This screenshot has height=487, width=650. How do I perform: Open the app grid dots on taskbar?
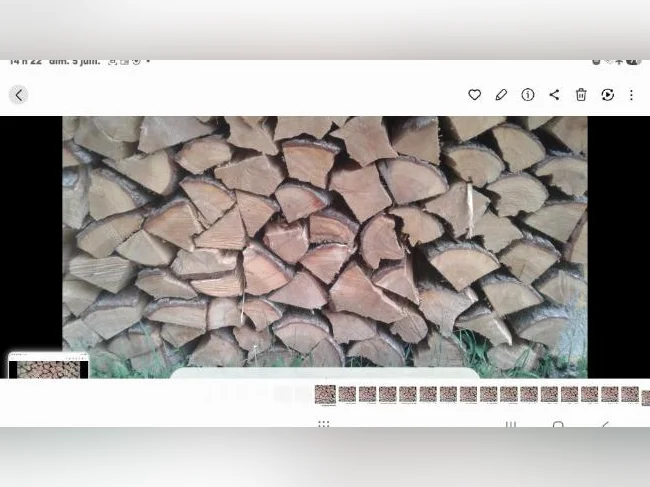click(323, 424)
